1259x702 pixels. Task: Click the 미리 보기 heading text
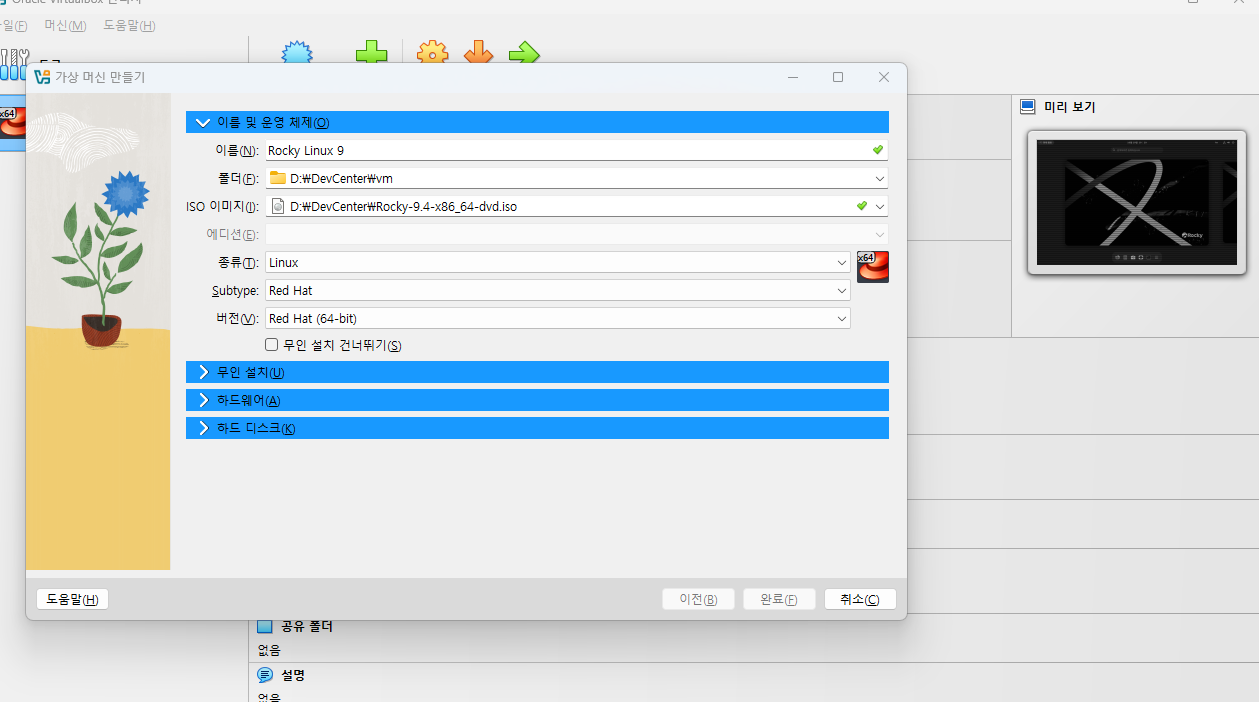tap(1070, 107)
